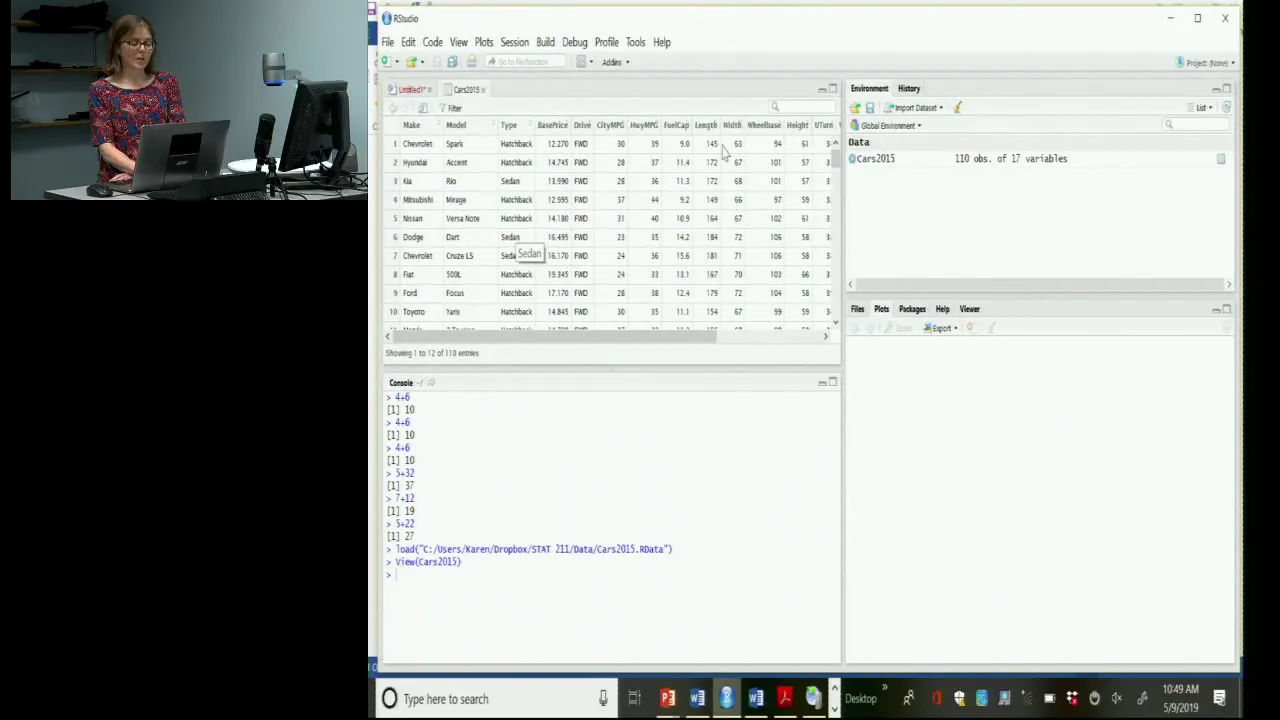Load workspace icon in Environment pane
Screen dimensions: 1280x720
coord(855,108)
